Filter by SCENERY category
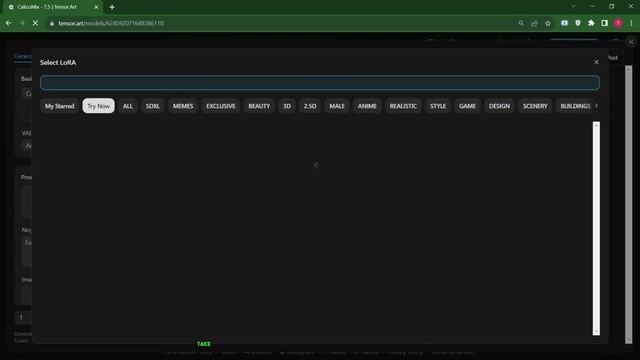640x360 pixels. click(x=535, y=106)
